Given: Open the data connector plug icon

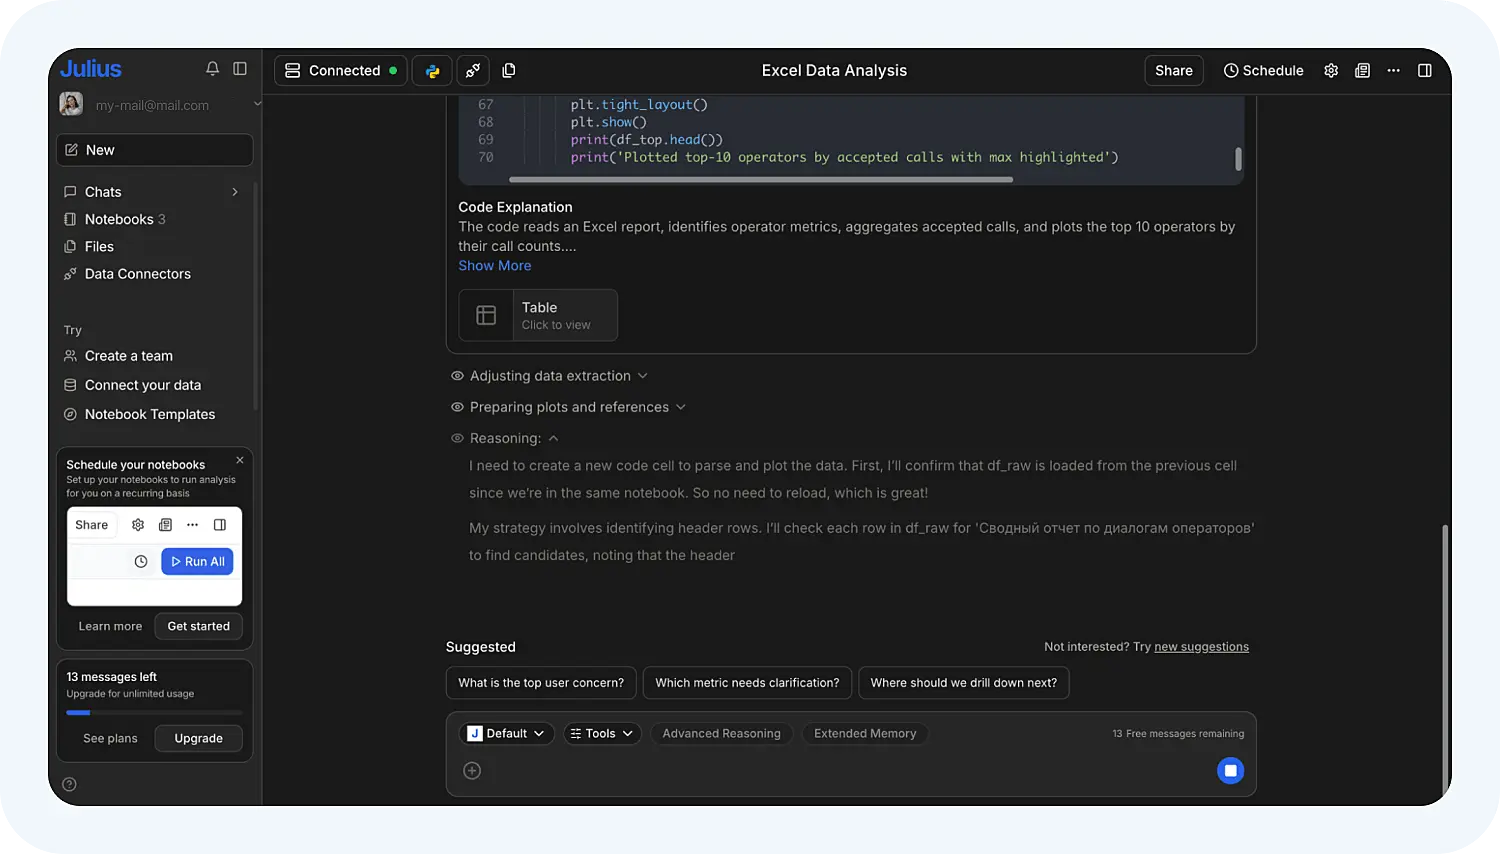Looking at the screenshot, I should click(x=473, y=71).
